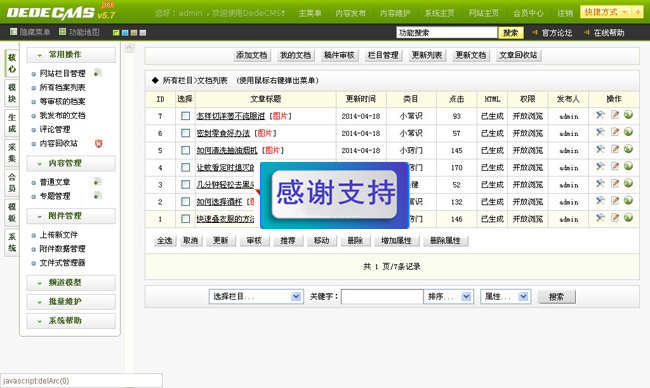The width and height of the screenshot is (650, 388).
Task: Switch to the brown skin swatch
Action: point(134,32)
